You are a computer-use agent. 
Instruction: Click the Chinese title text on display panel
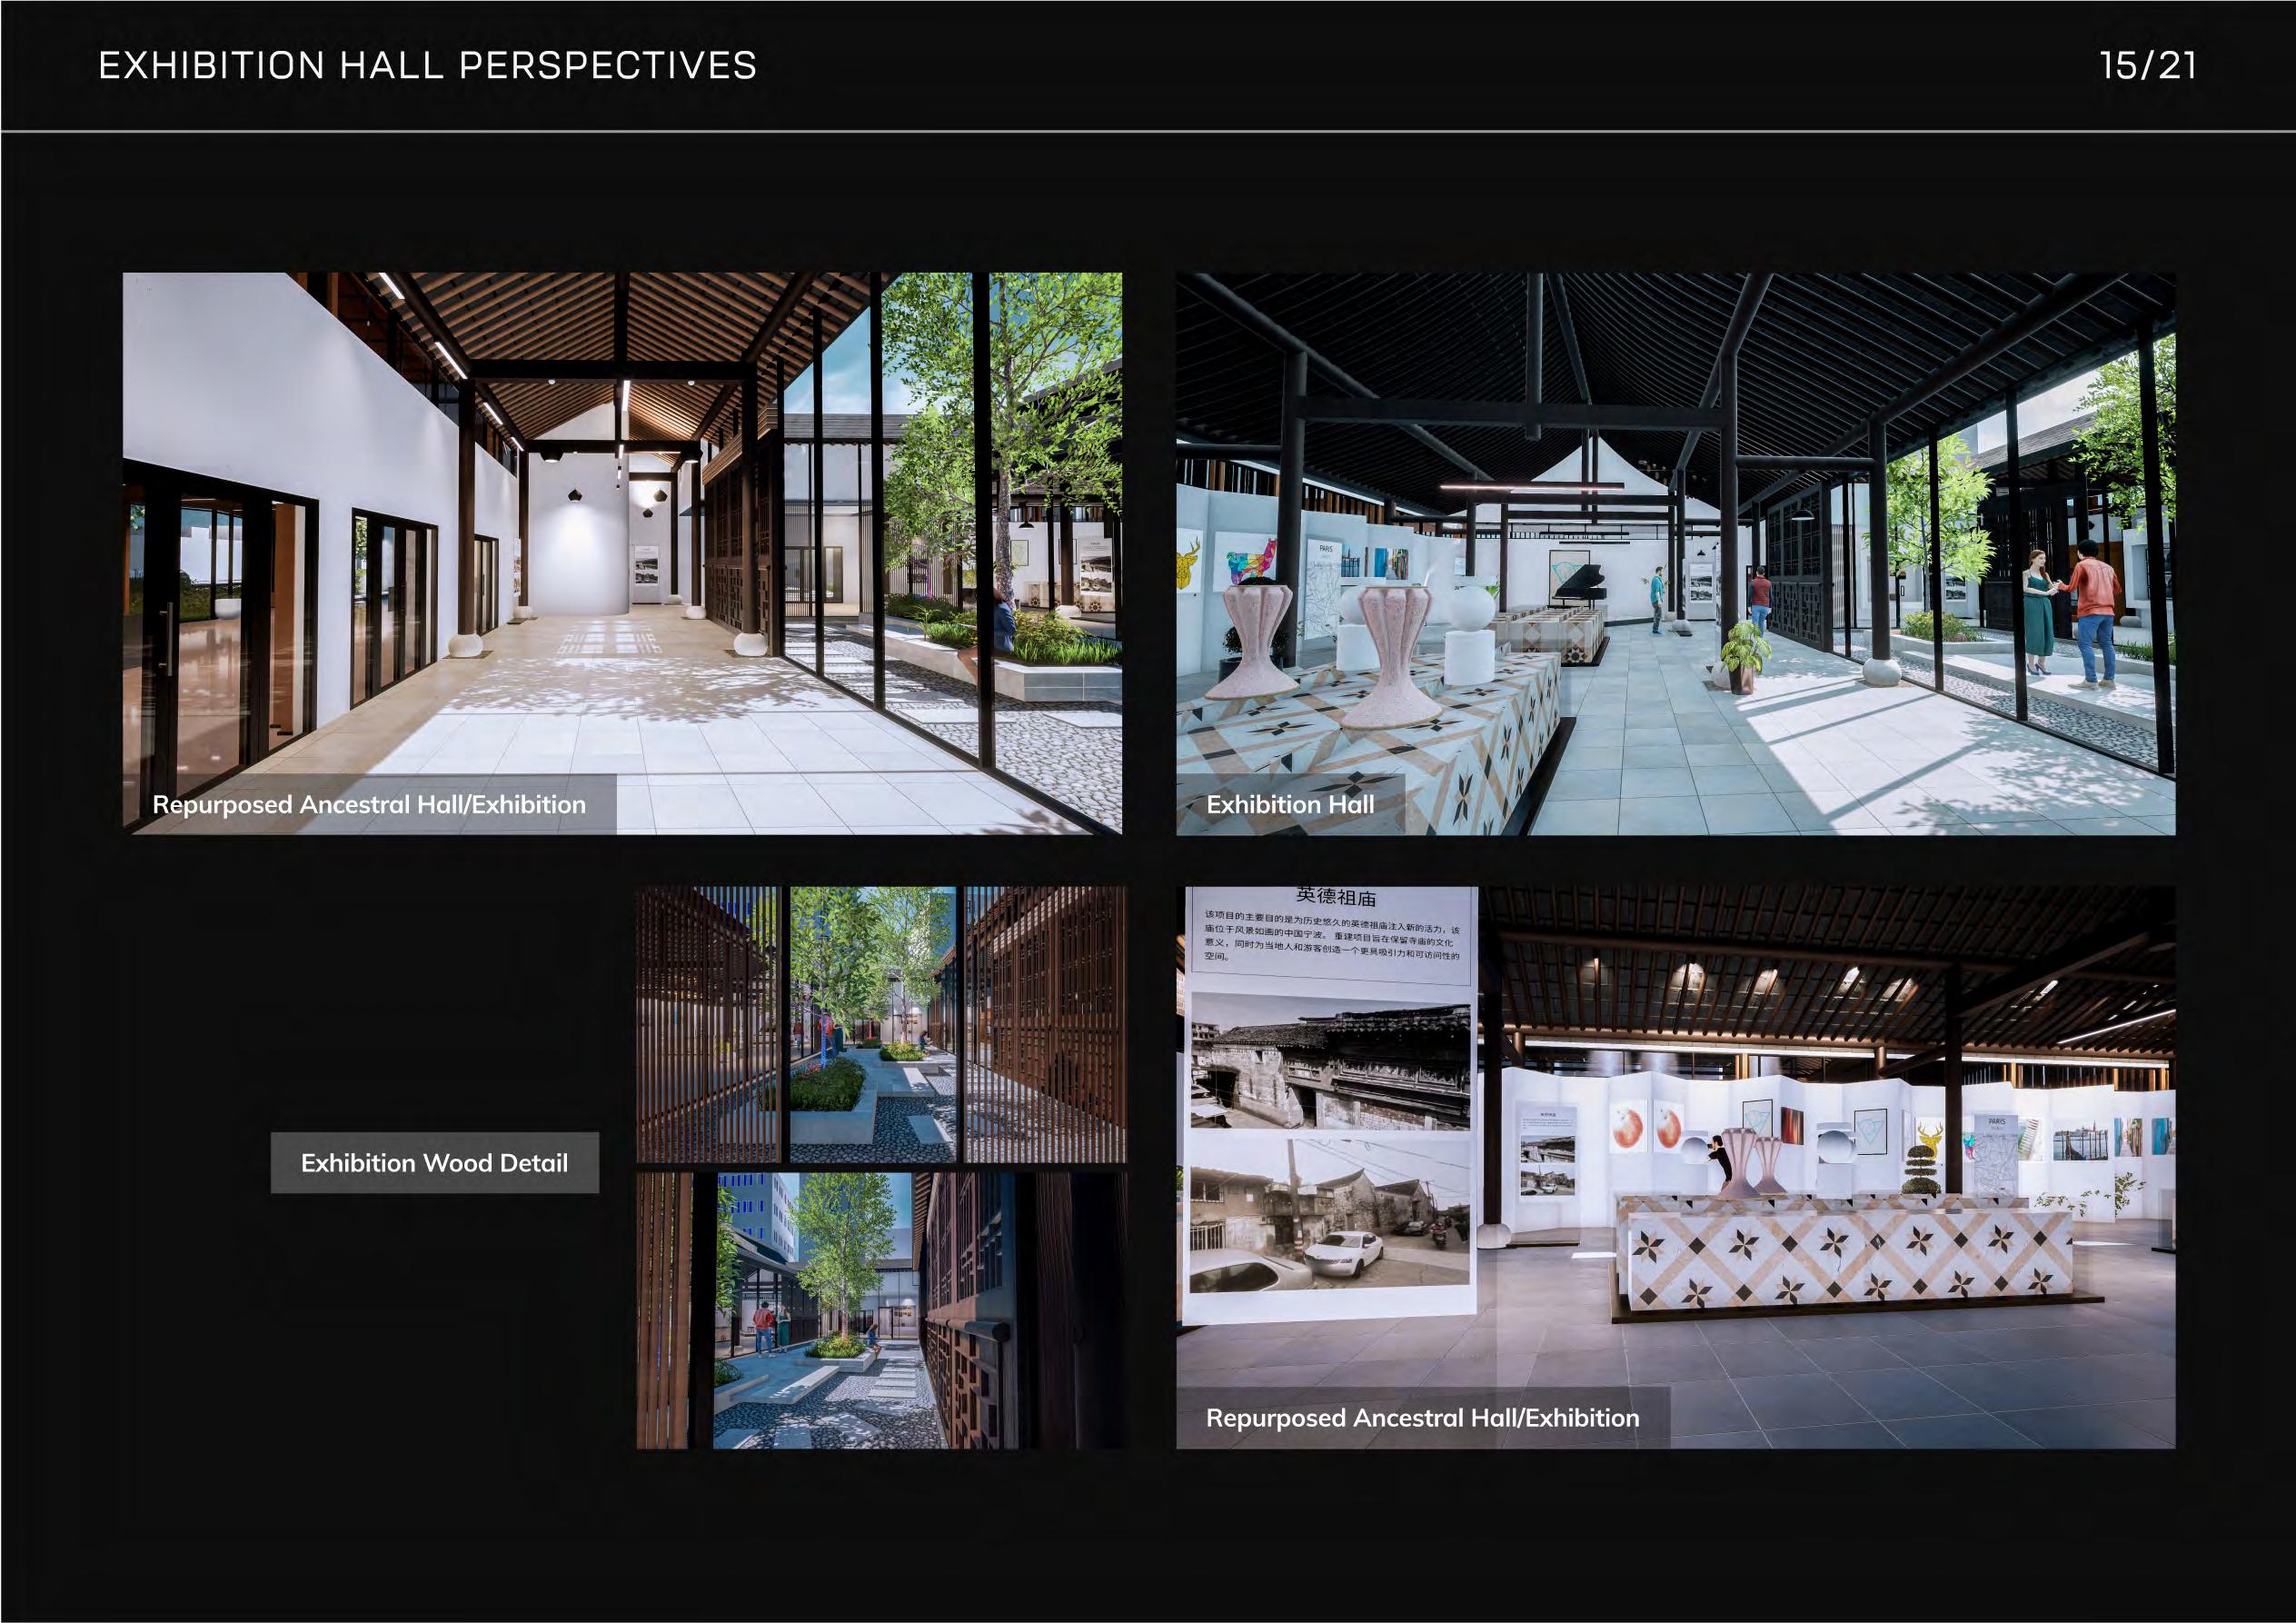1335,897
